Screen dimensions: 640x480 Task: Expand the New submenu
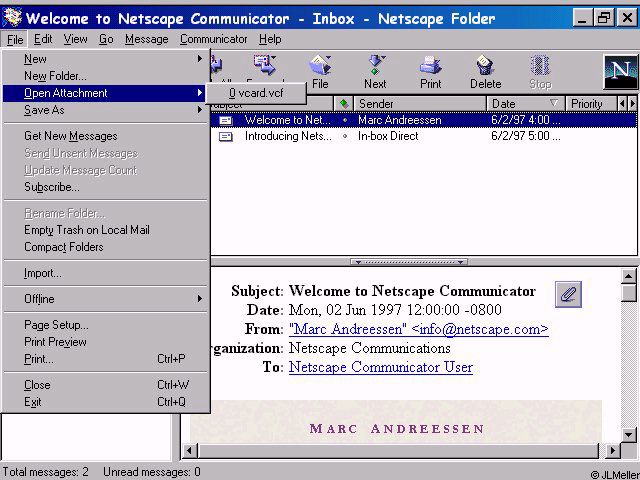106,59
